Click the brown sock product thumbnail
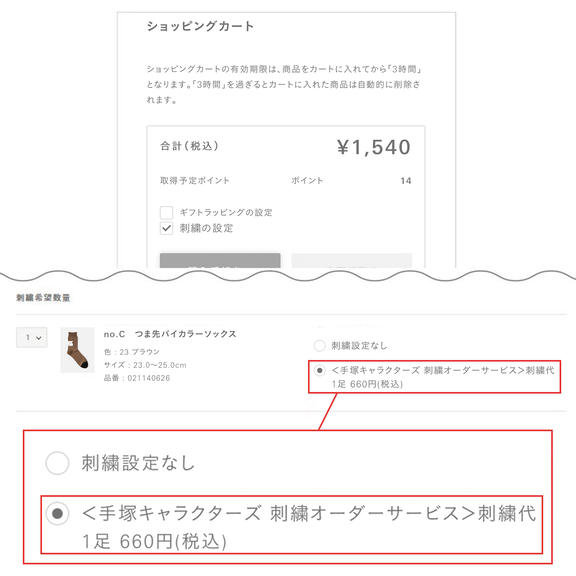Screen dimensions: 576x576 click(x=78, y=350)
